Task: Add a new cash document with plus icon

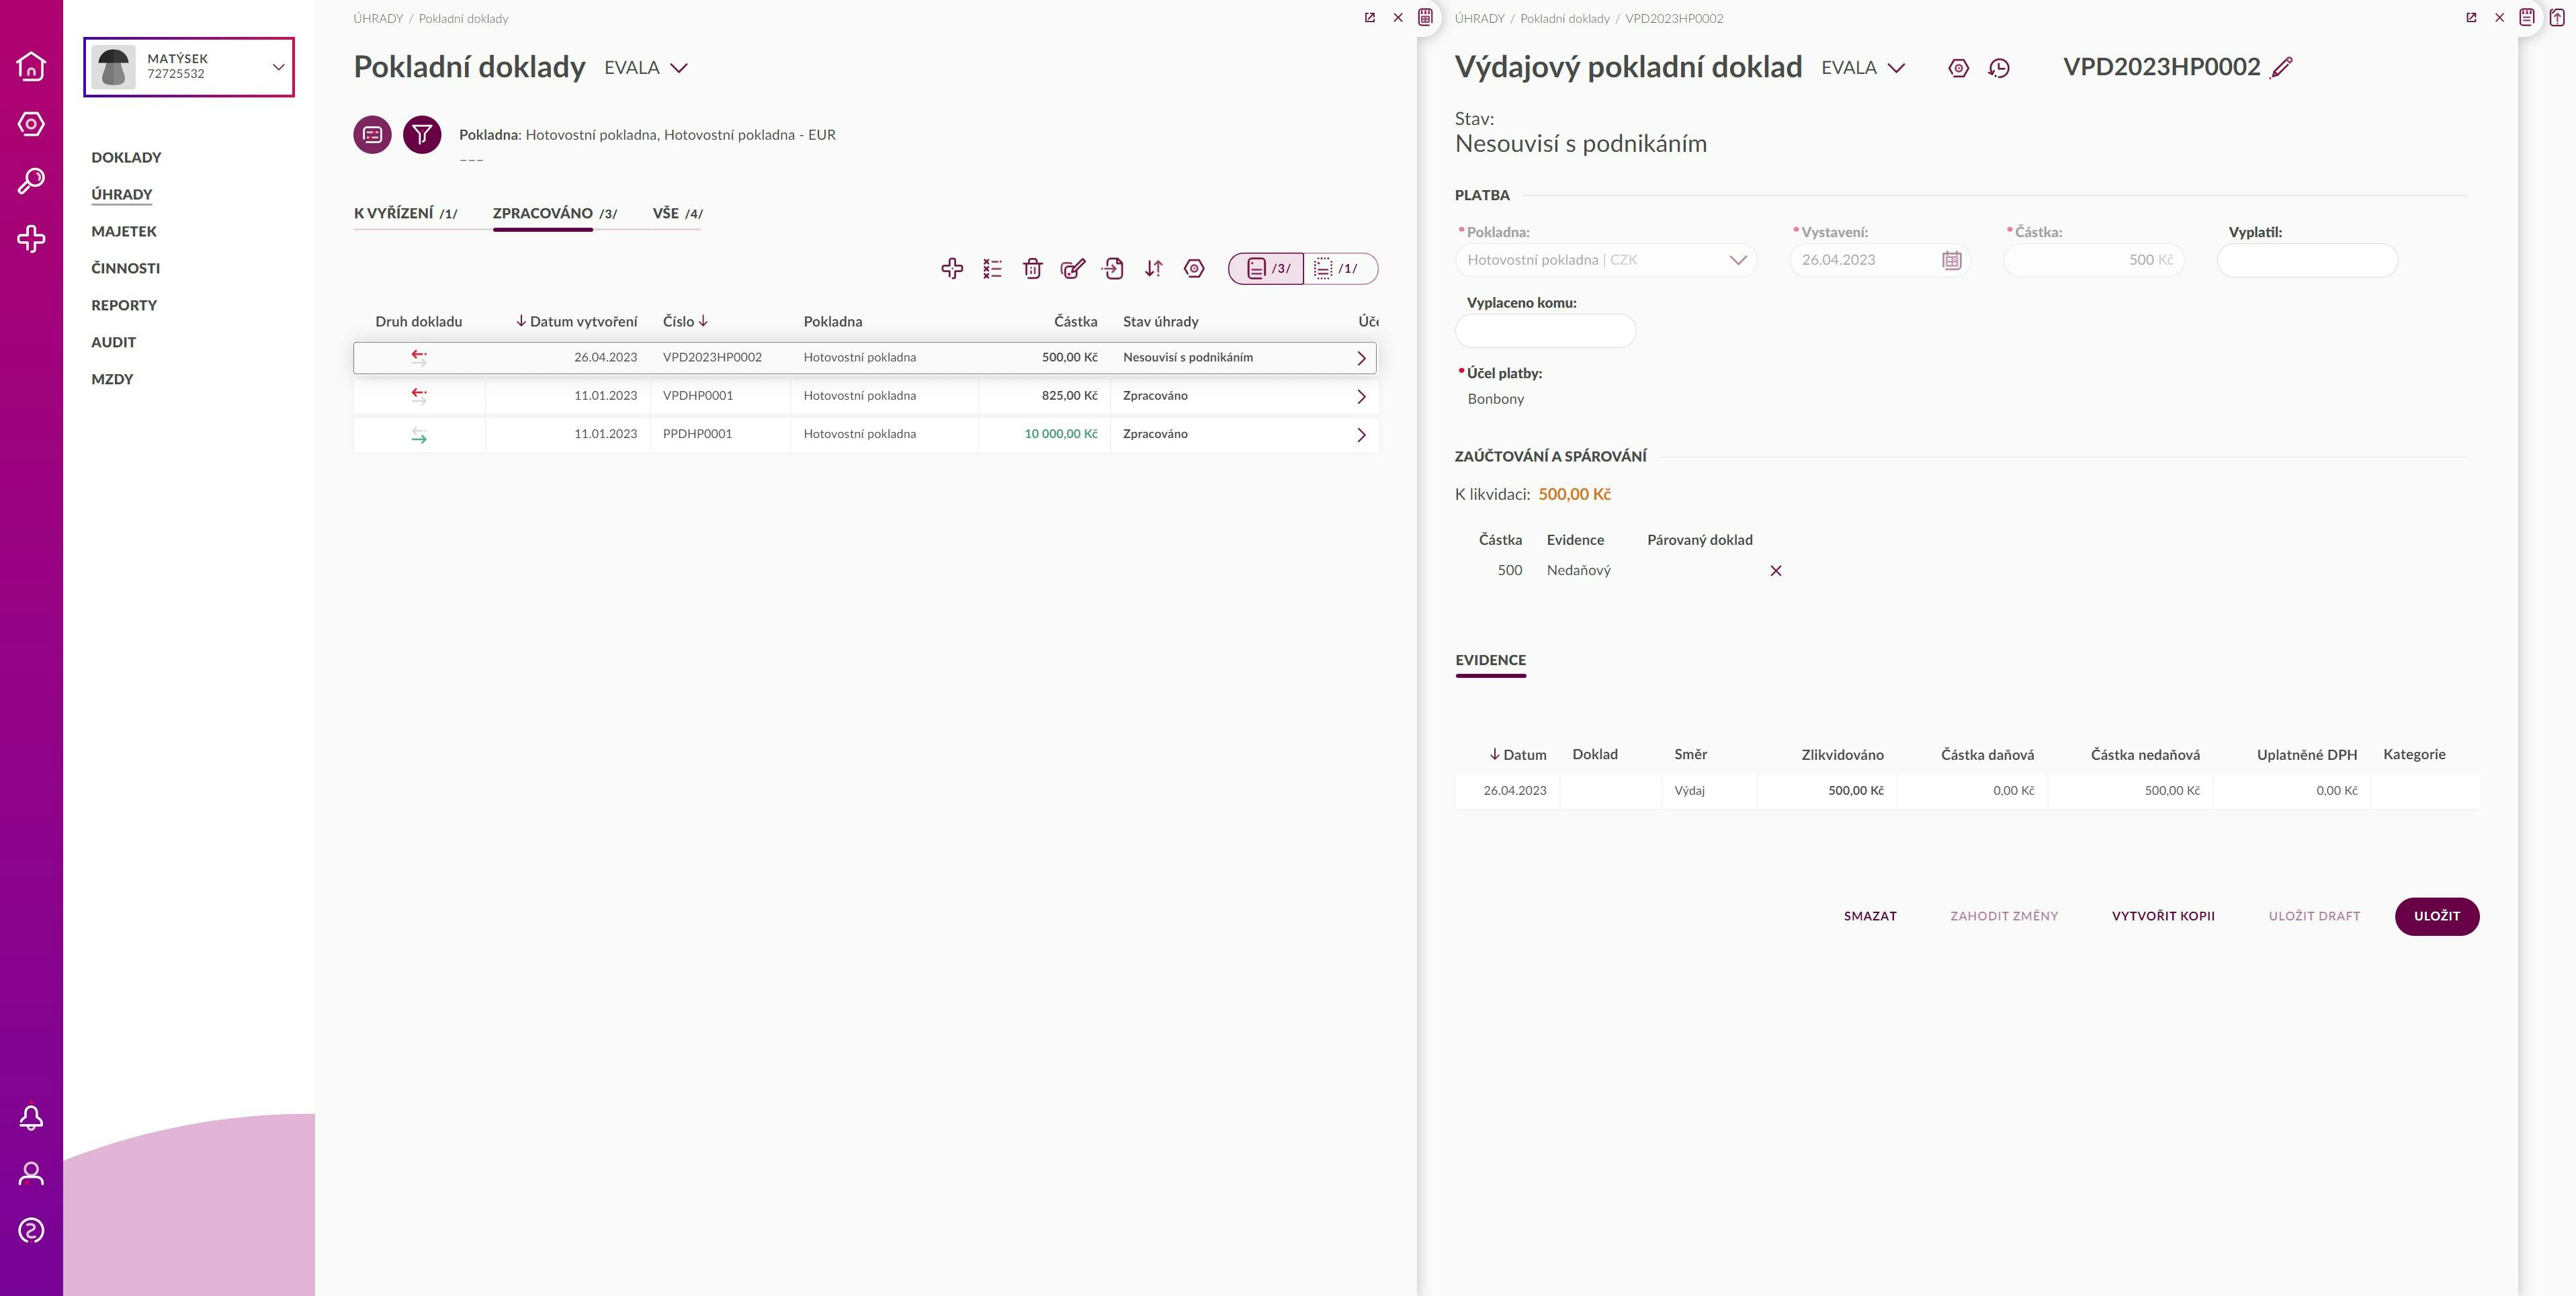Action: [x=952, y=268]
